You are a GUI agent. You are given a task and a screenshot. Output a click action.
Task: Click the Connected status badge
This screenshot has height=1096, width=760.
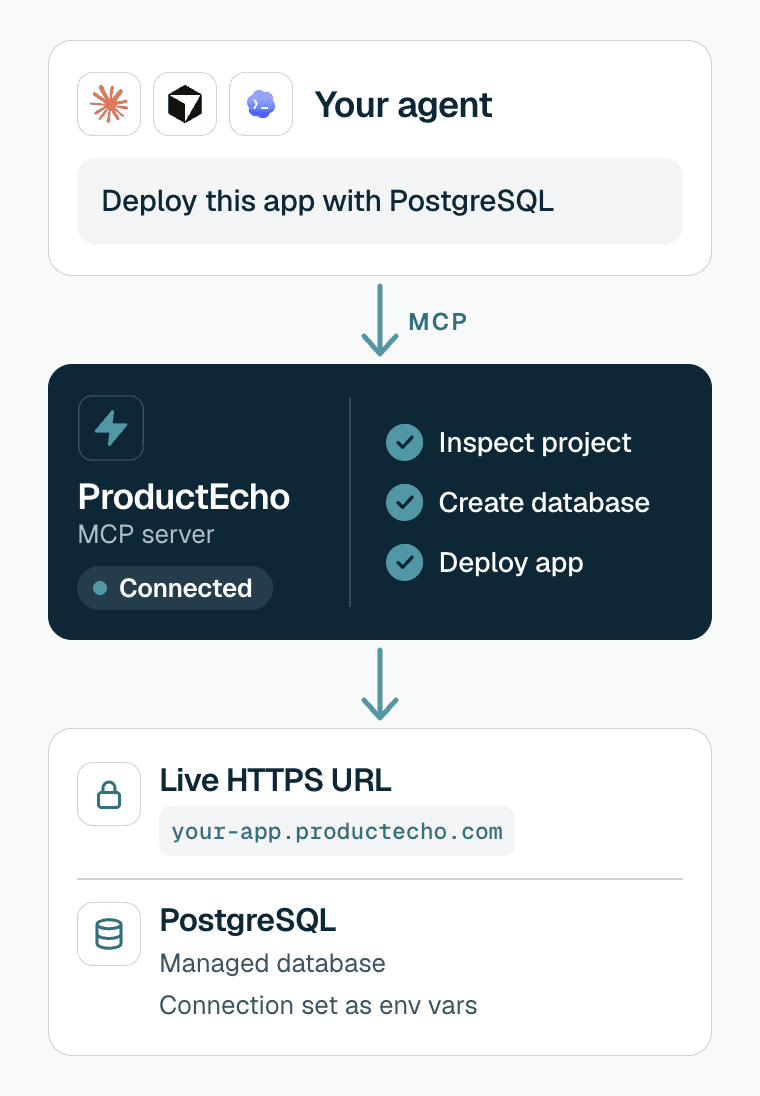tap(175, 588)
